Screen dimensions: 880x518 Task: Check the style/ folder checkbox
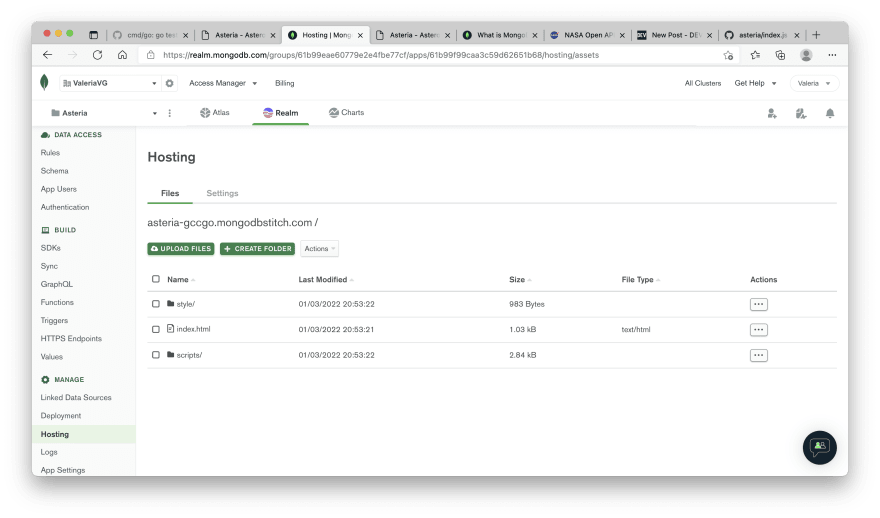click(156, 304)
